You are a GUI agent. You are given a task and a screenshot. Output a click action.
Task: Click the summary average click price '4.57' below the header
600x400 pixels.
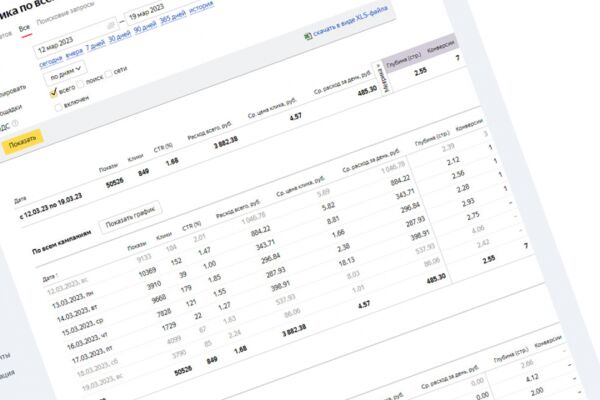coord(295,116)
